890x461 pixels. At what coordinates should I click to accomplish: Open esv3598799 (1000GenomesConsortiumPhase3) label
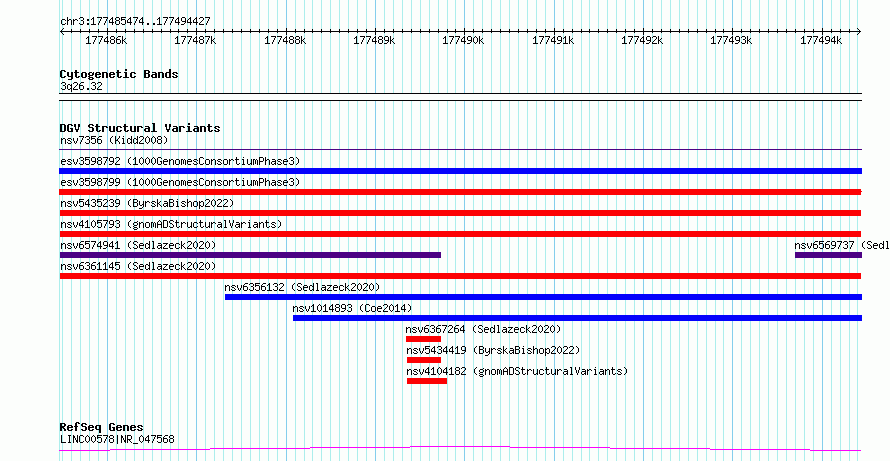(x=180, y=182)
